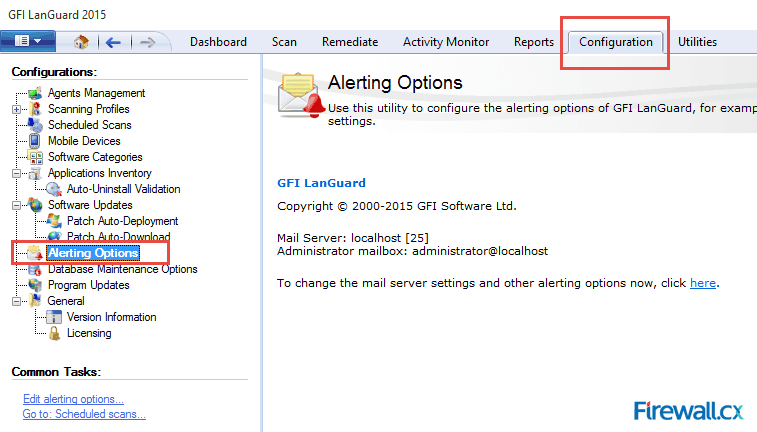The image size is (757, 432).
Task: Open the Utilities tab
Action: coord(697,42)
